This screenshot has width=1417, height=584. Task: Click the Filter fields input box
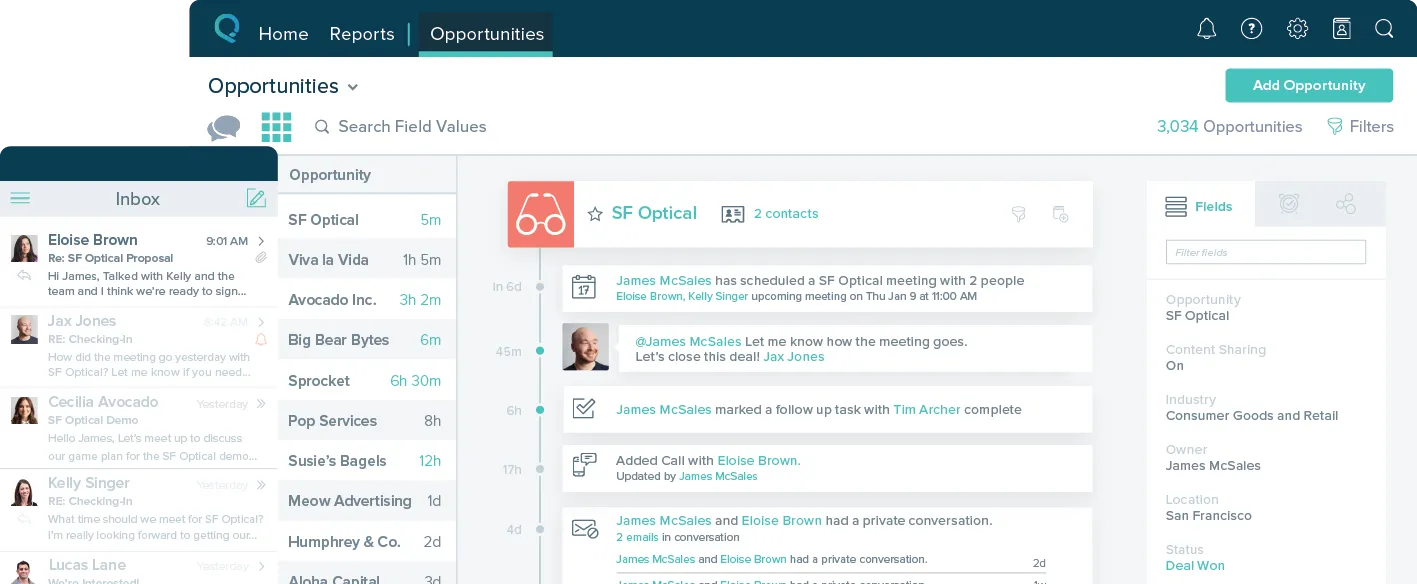1265,252
